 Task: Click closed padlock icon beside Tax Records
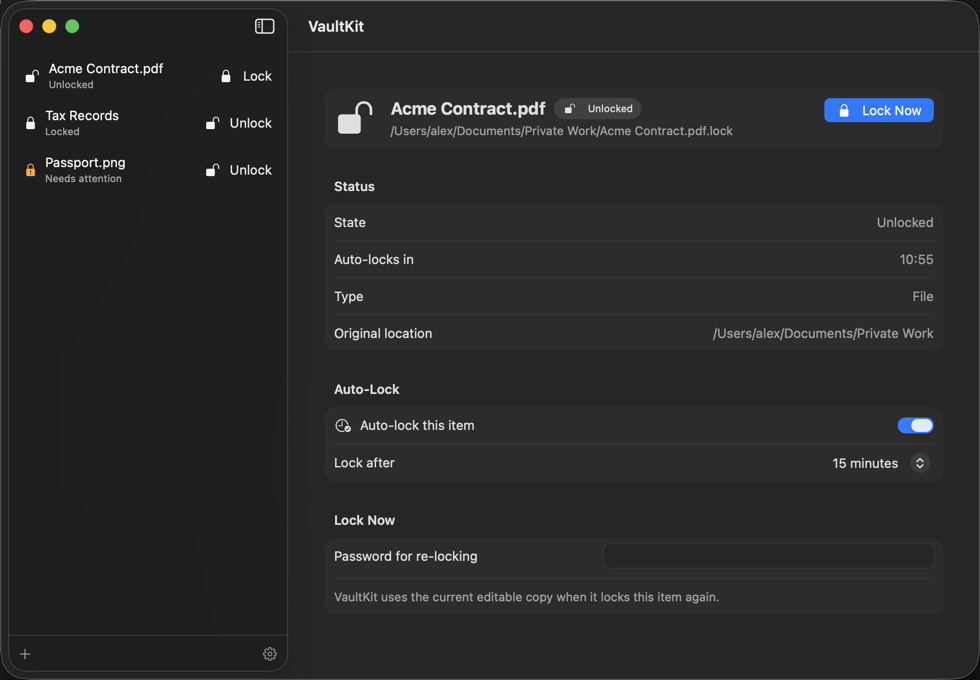[30, 123]
